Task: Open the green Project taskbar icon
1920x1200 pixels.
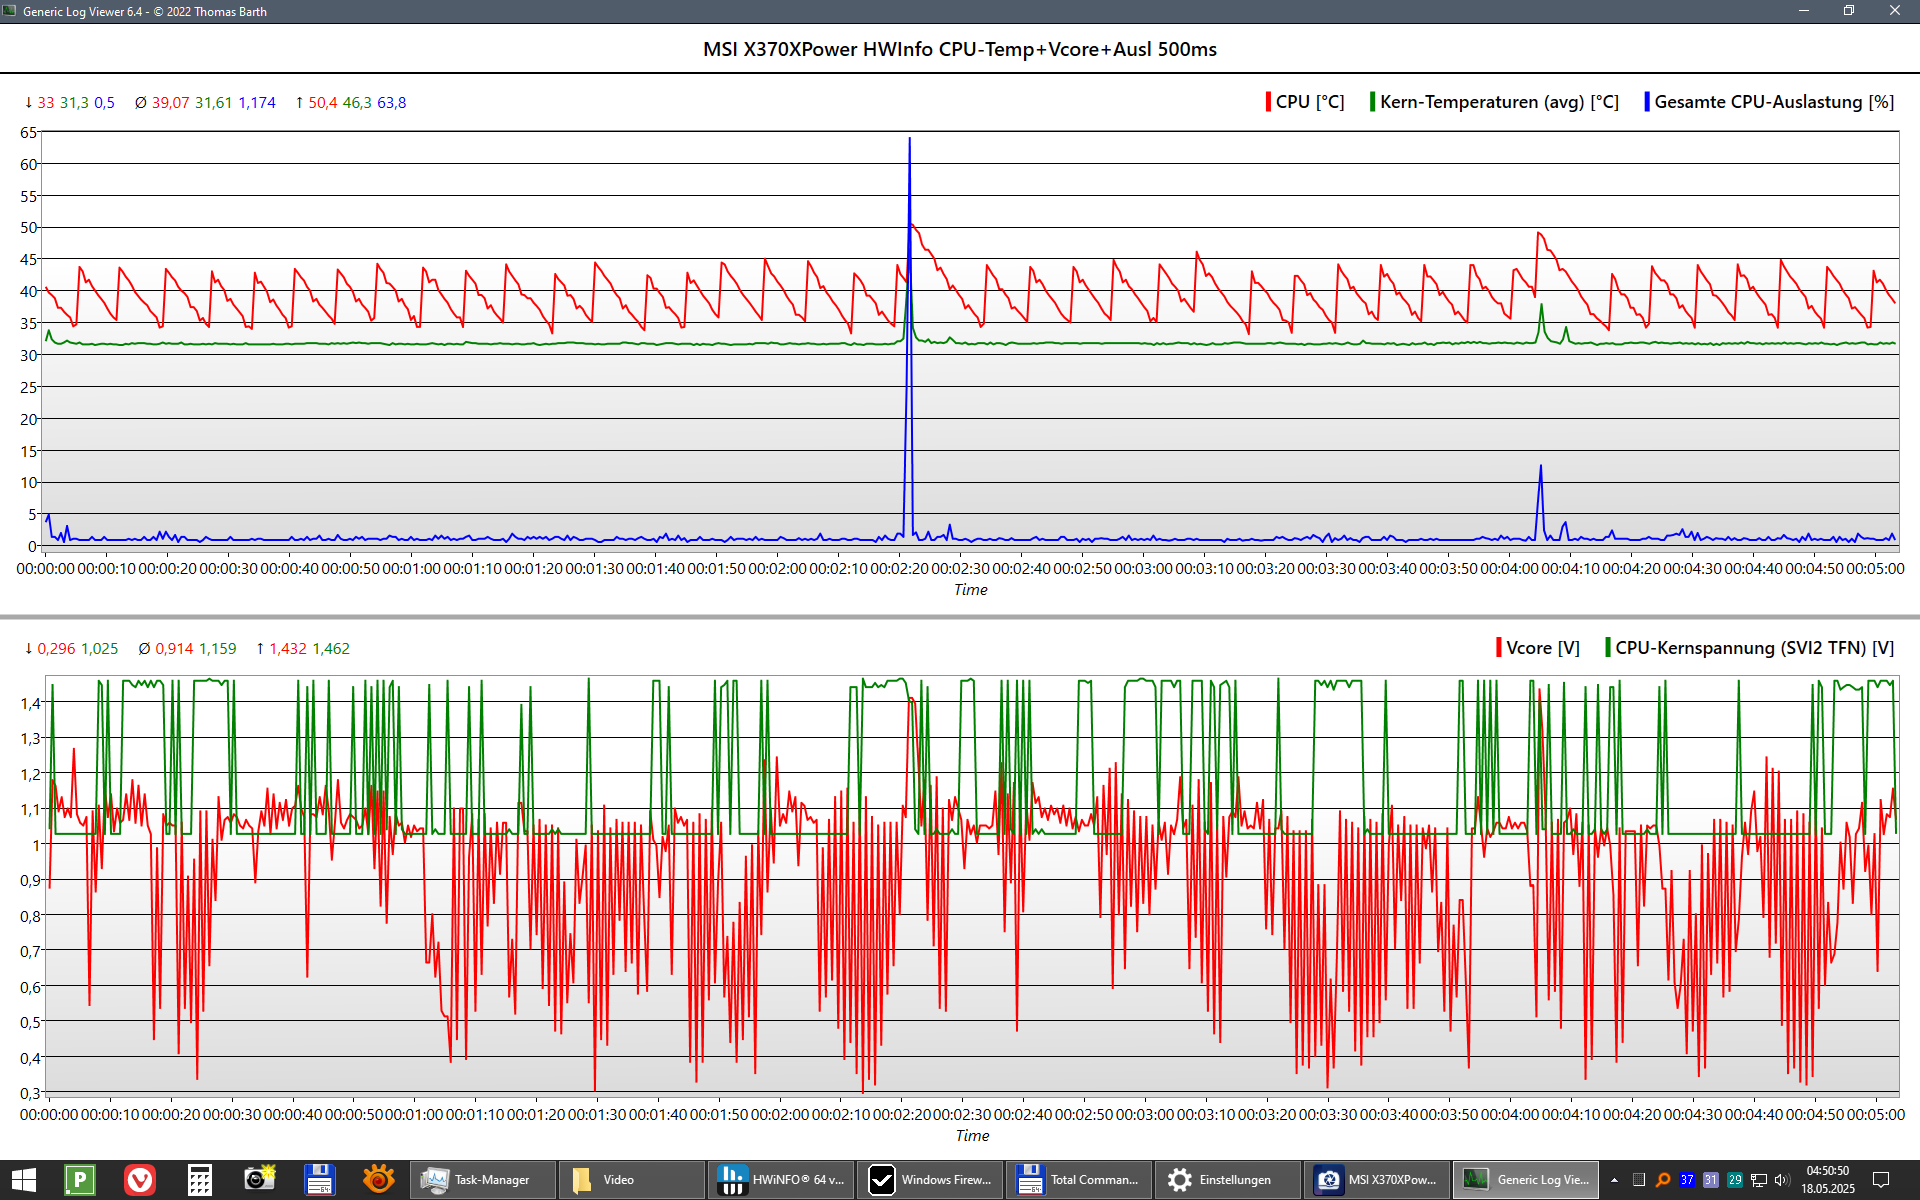Action: (79, 1180)
